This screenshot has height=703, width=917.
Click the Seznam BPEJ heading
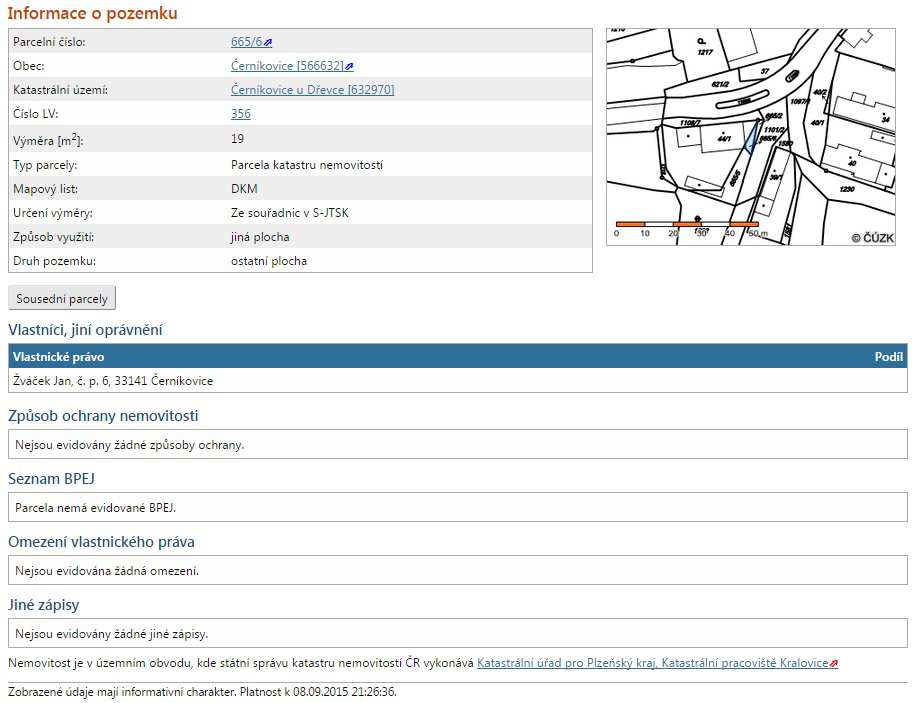point(51,479)
